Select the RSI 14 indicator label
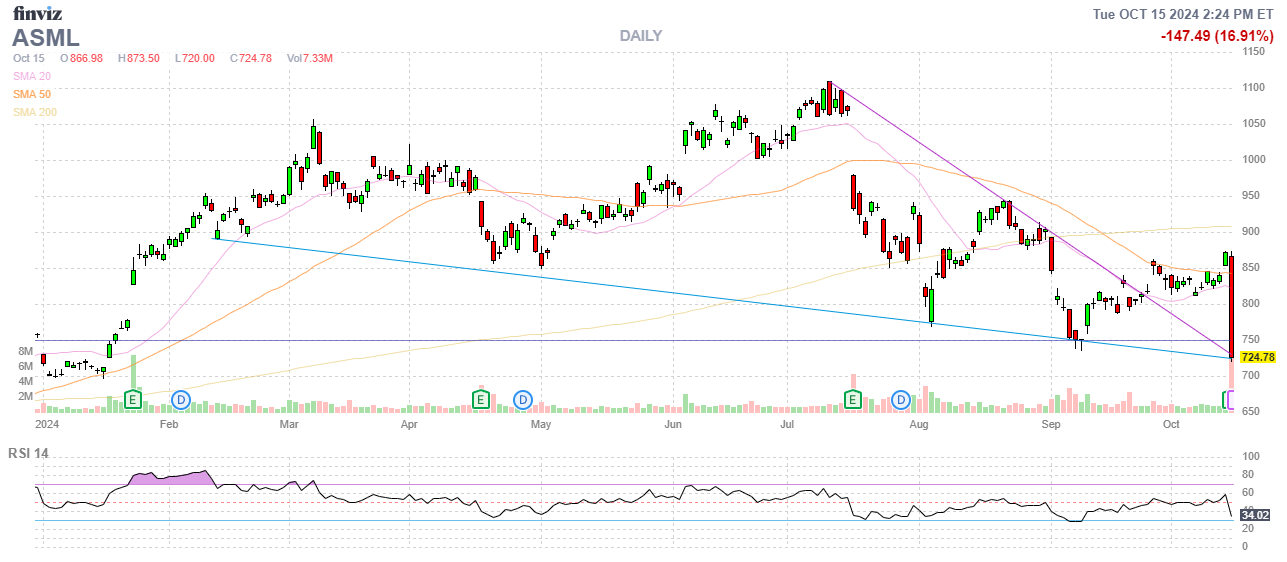The height and width of the screenshot is (562, 1287). 29,453
